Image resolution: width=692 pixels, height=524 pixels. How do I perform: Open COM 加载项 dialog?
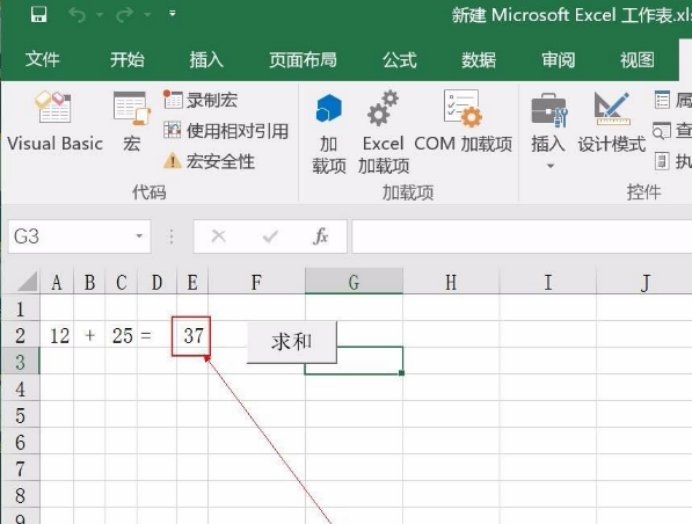coord(463,121)
